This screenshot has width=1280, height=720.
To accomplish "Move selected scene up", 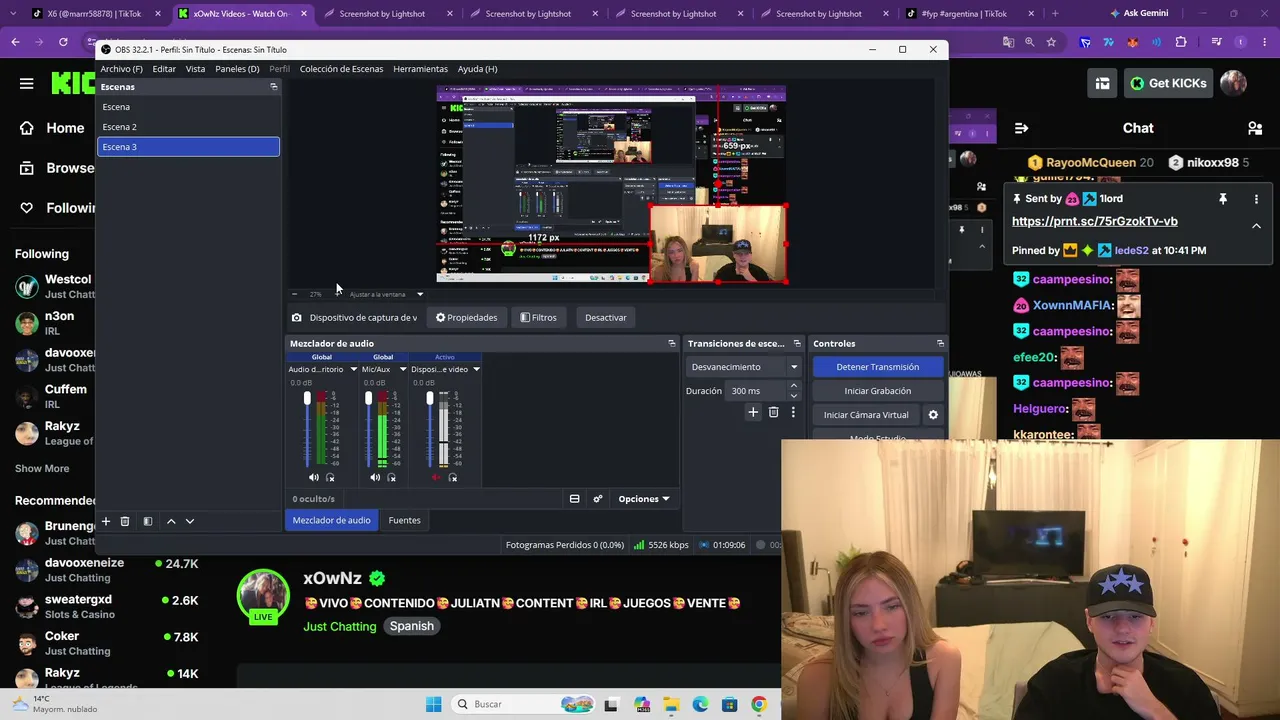I will pos(171,521).
